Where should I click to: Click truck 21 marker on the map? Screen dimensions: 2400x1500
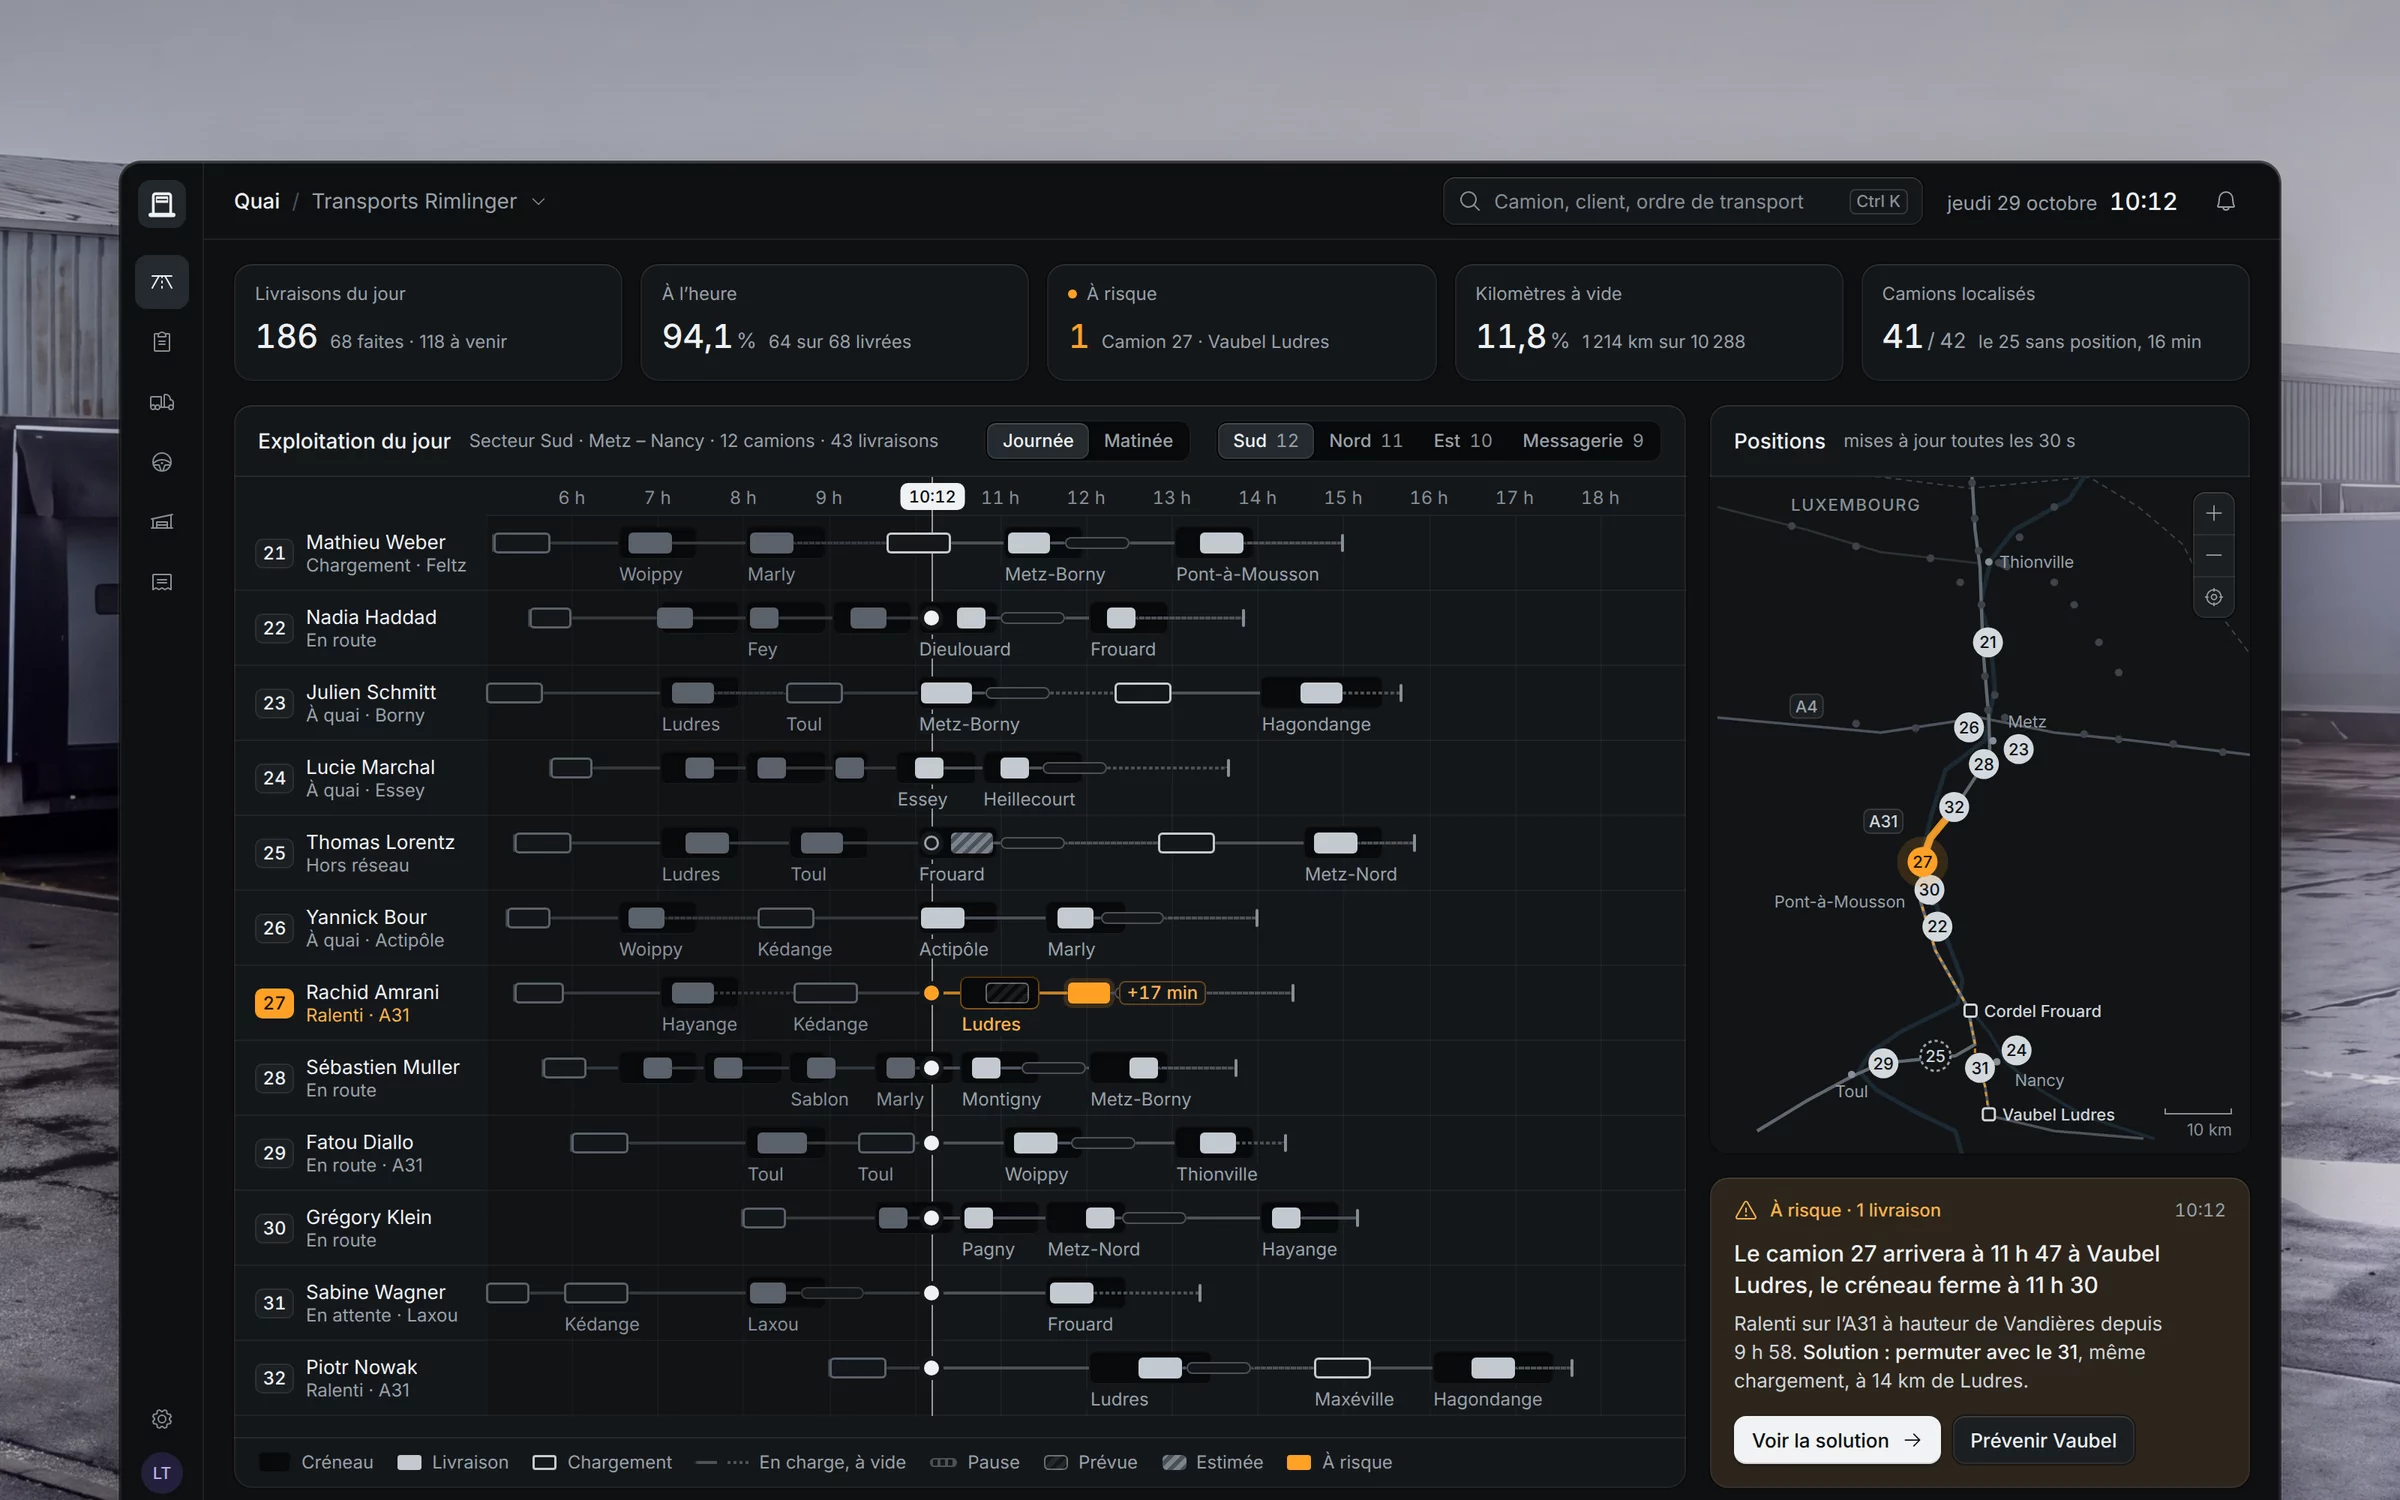click(x=1988, y=642)
